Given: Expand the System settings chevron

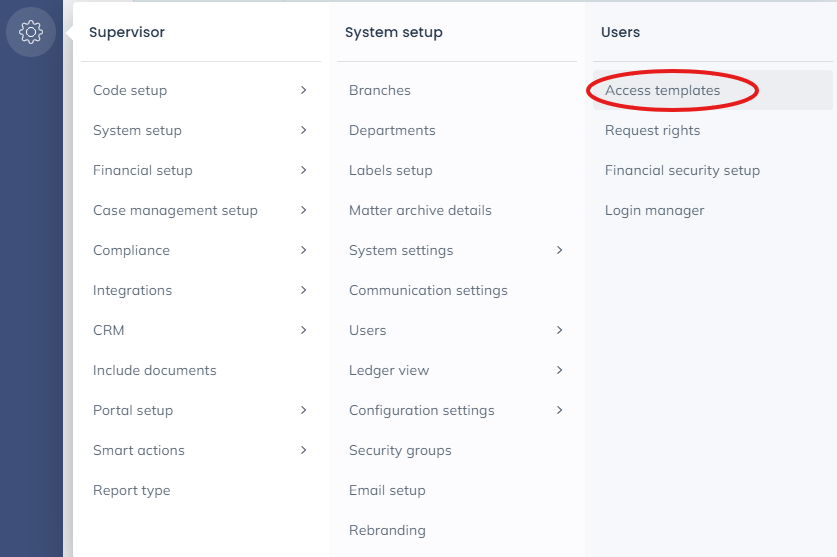Looking at the screenshot, I should point(559,250).
